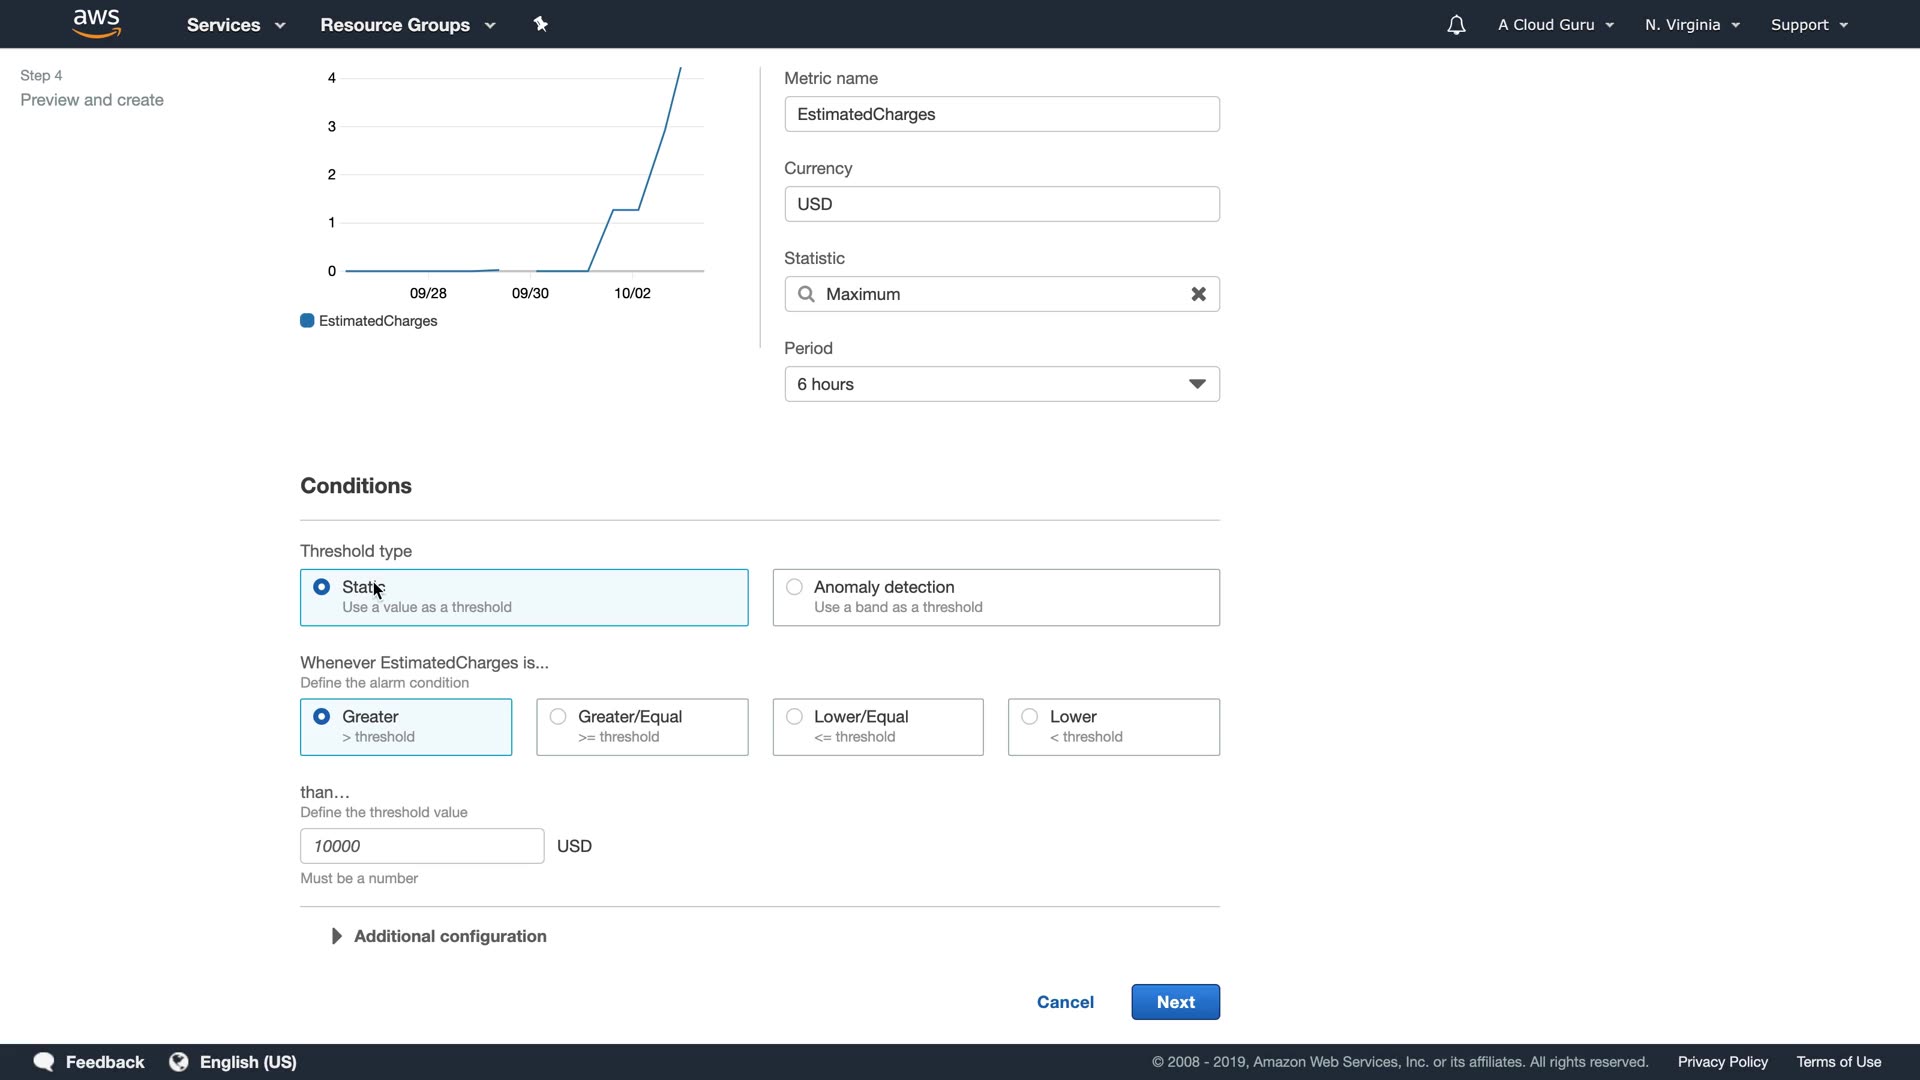The image size is (1920, 1080).
Task: Click the pin shortcut icon in navbar
Action: pyautogui.click(x=541, y=24)
